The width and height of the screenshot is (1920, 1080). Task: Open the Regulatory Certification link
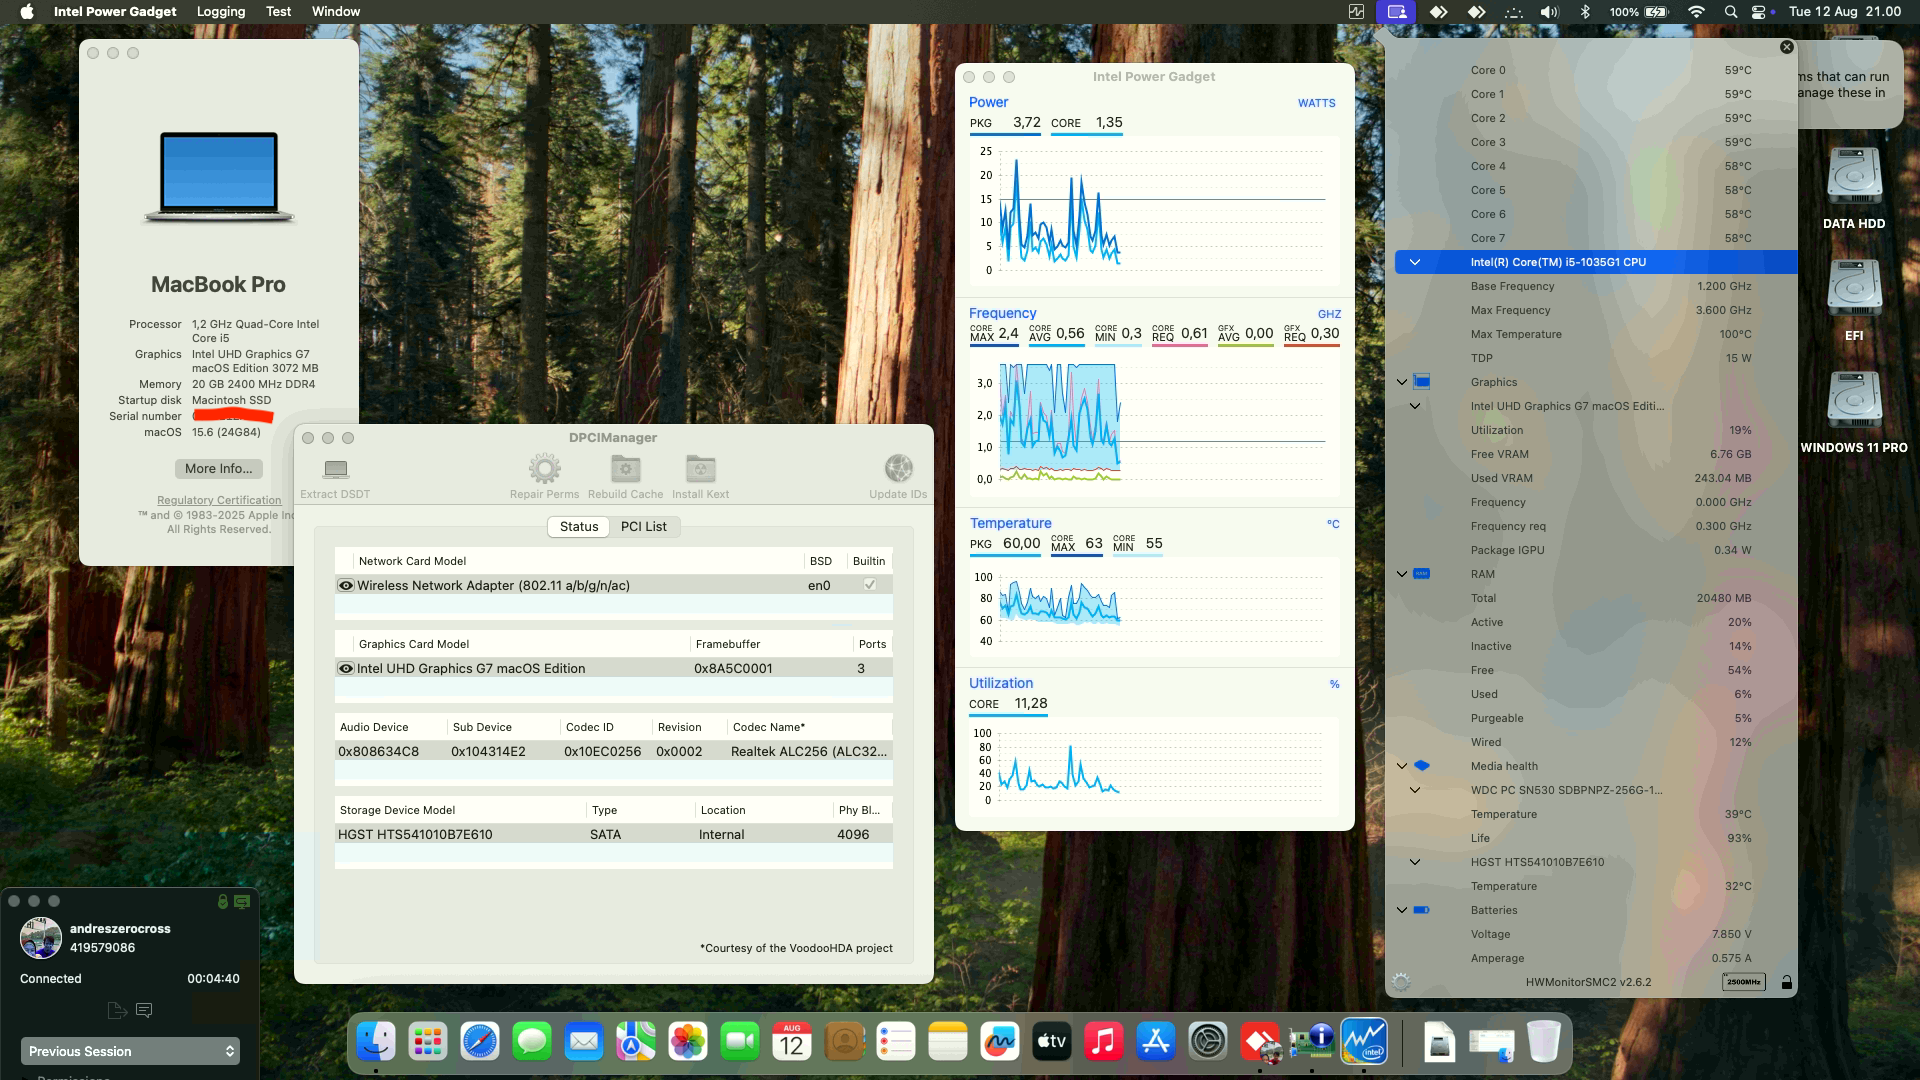(219, 500)
